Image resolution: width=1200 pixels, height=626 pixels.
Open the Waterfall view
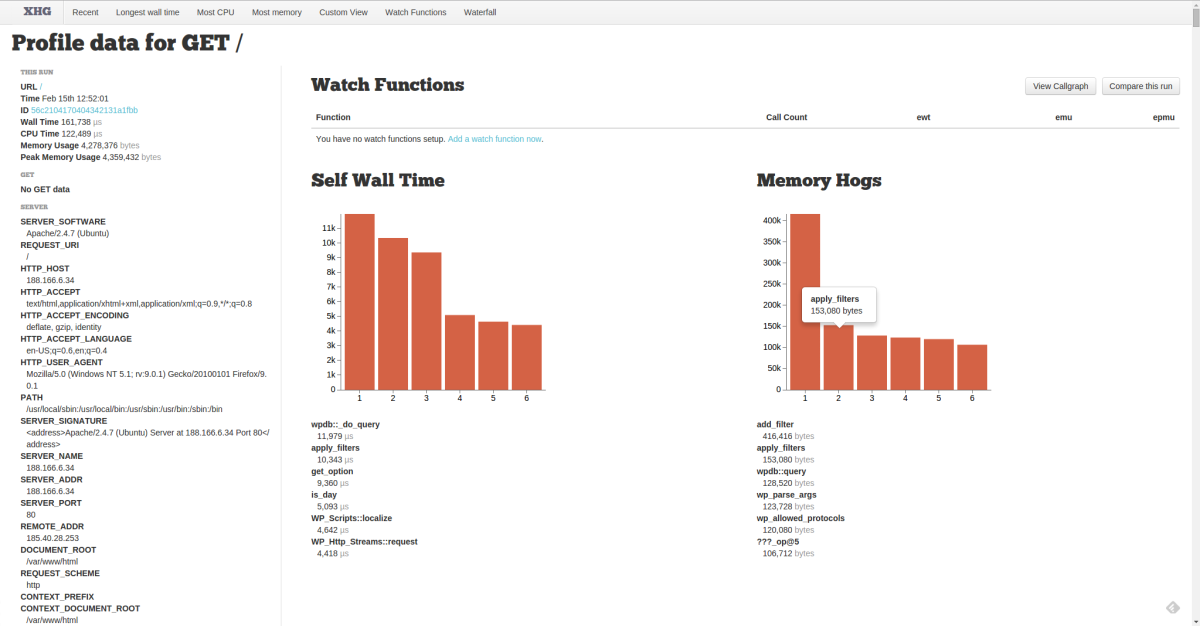click(x=478, y=12)
